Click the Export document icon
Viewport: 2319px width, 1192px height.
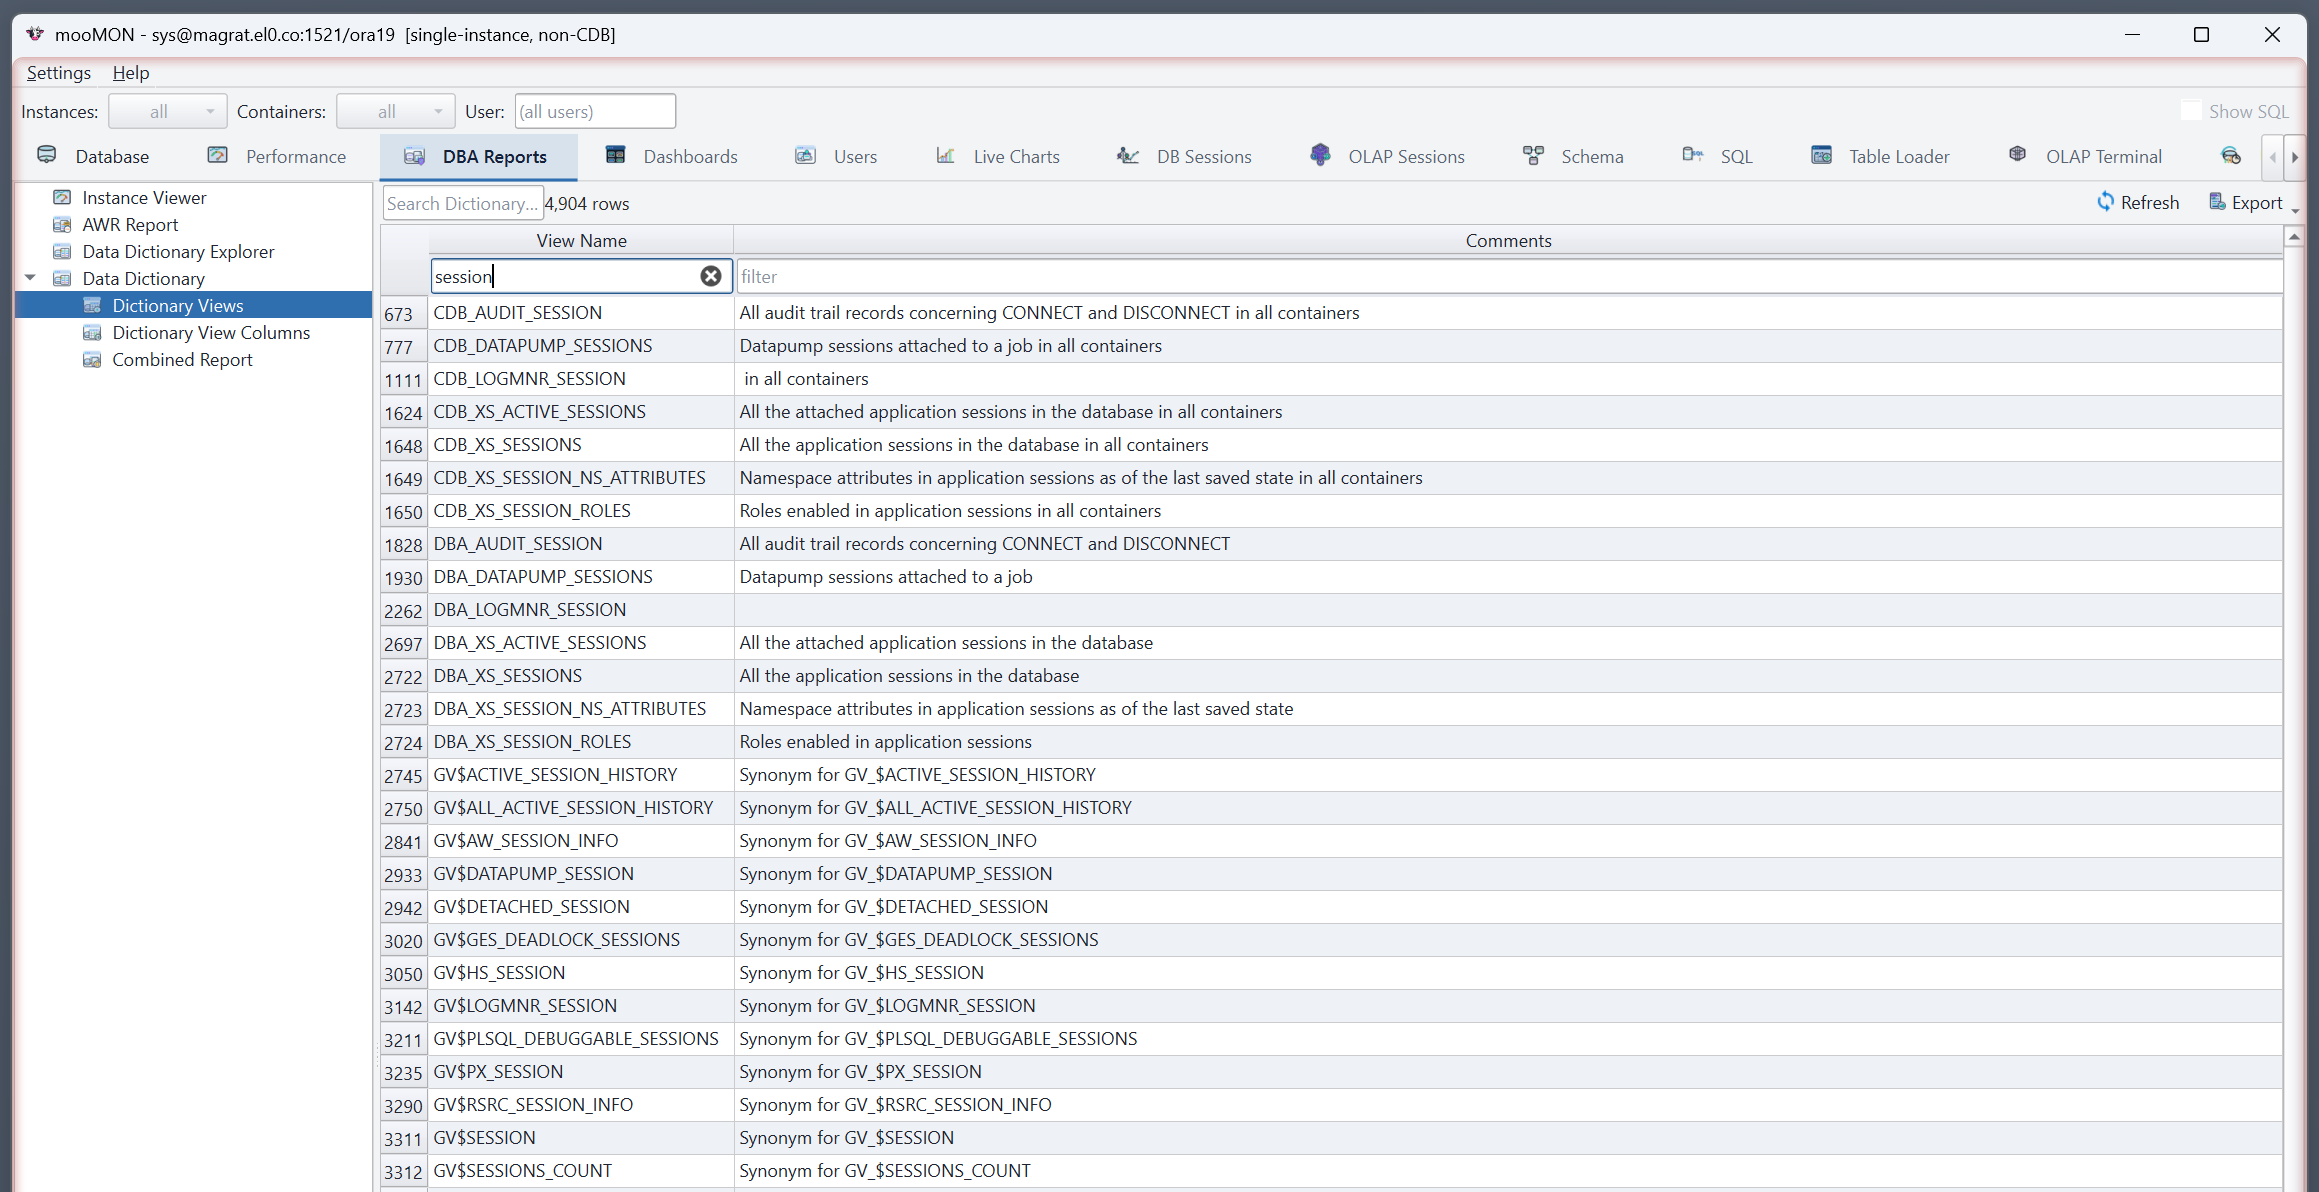coord(2217,202)
